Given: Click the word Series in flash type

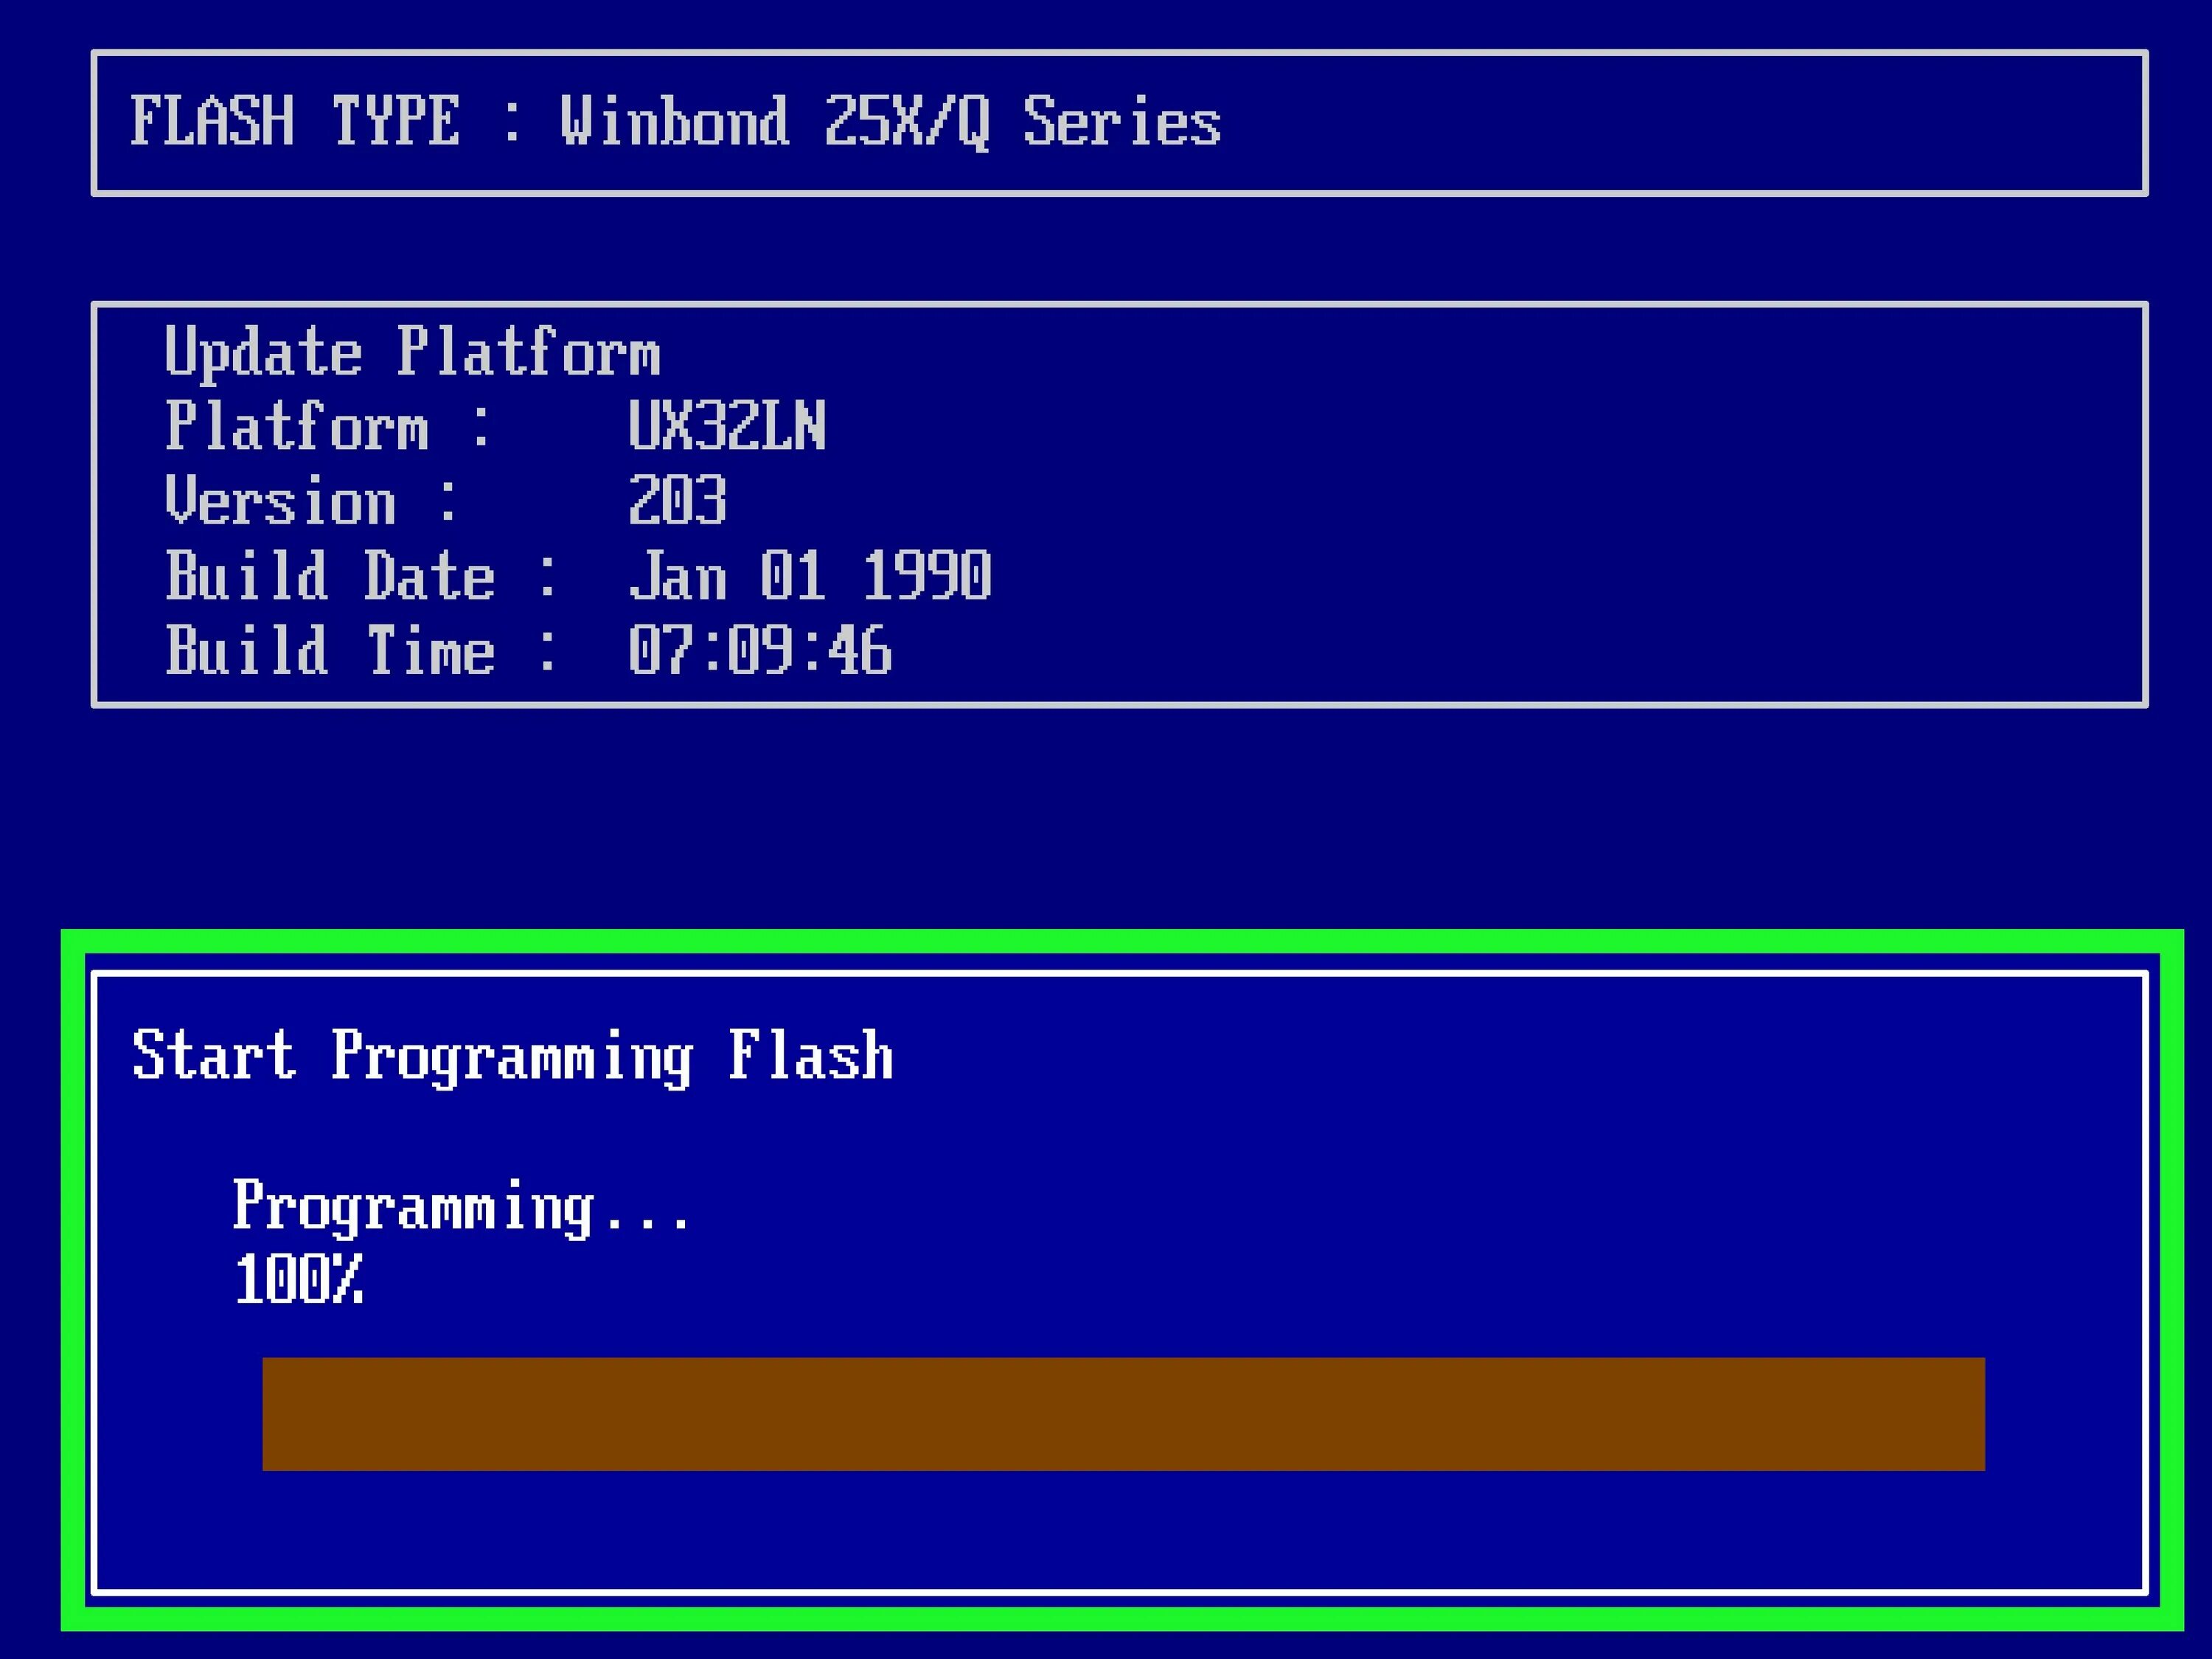Looking at the screenshot, I should 1121,122.
